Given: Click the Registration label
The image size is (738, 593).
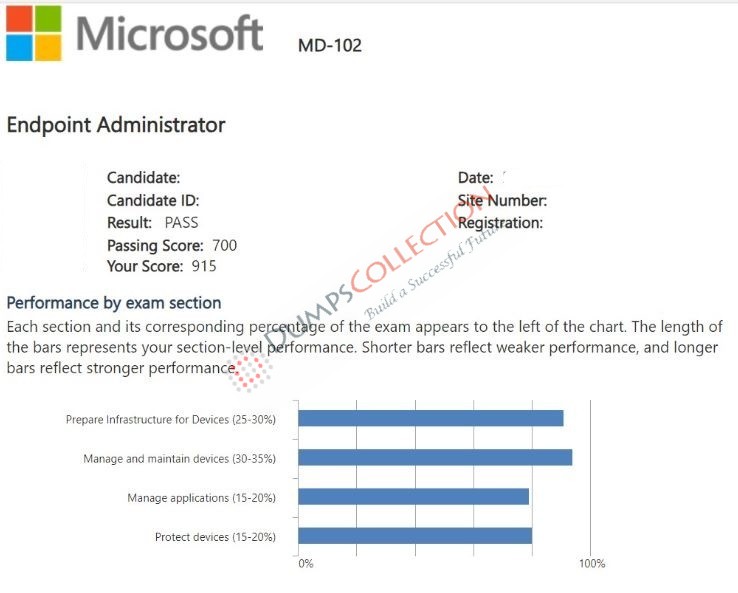Looking at the screenshot, I should point(500,223).
